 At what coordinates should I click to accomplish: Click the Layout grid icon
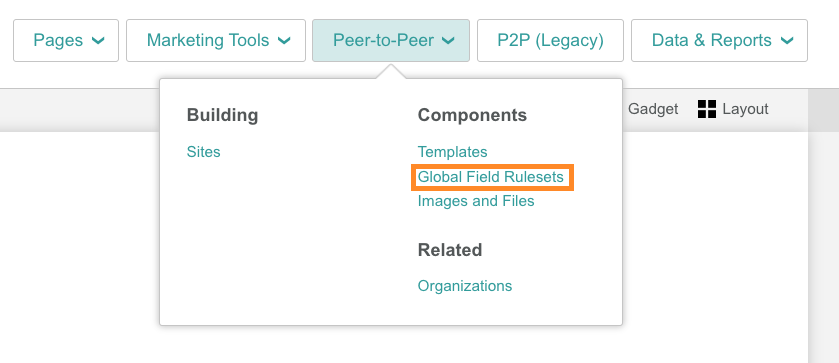(x=707, y=109)
